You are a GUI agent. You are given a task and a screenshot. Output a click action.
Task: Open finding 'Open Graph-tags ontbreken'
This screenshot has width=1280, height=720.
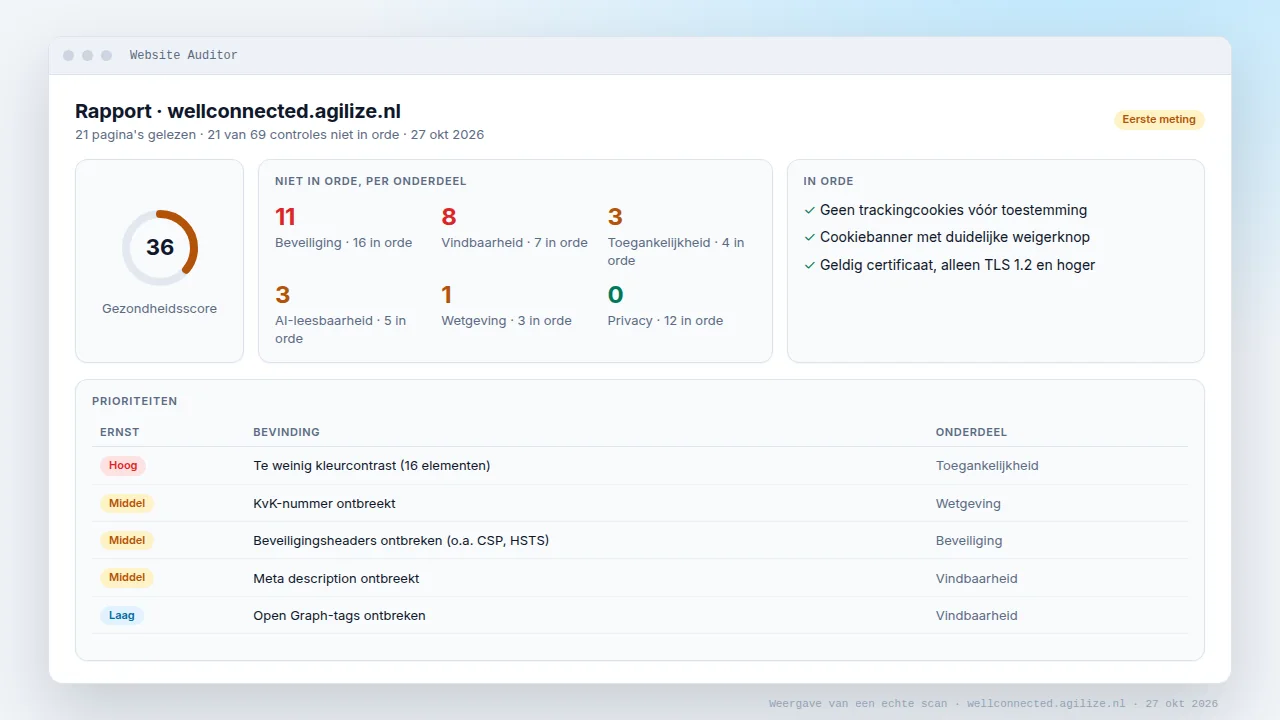coord(339,615)
